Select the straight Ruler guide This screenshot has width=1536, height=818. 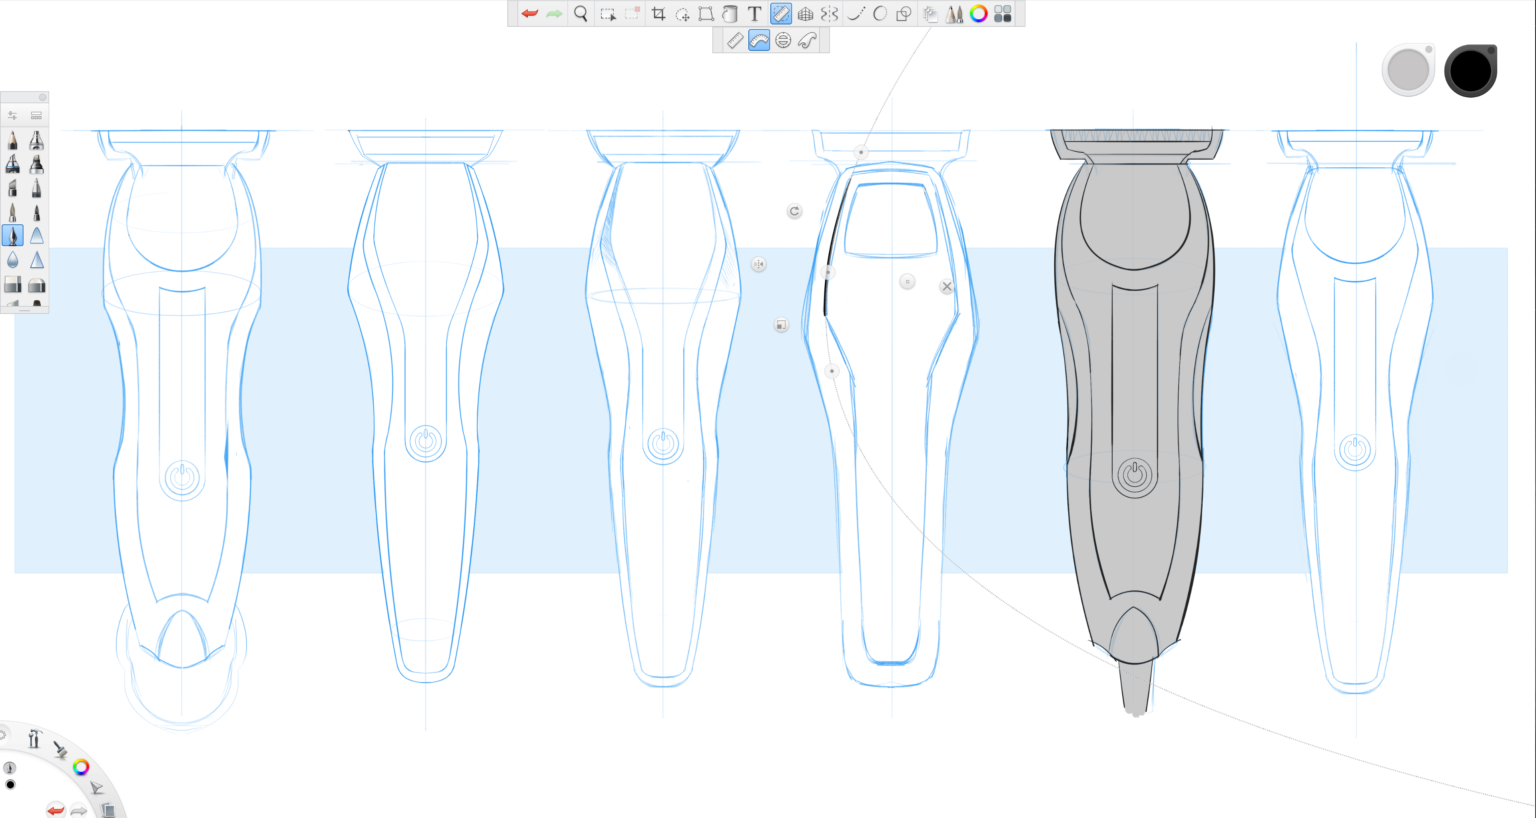point(735,40)
